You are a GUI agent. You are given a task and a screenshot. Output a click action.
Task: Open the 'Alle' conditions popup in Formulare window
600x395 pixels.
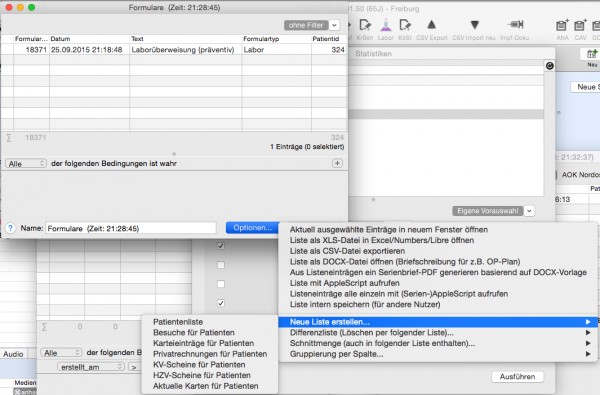pos(26,164)
